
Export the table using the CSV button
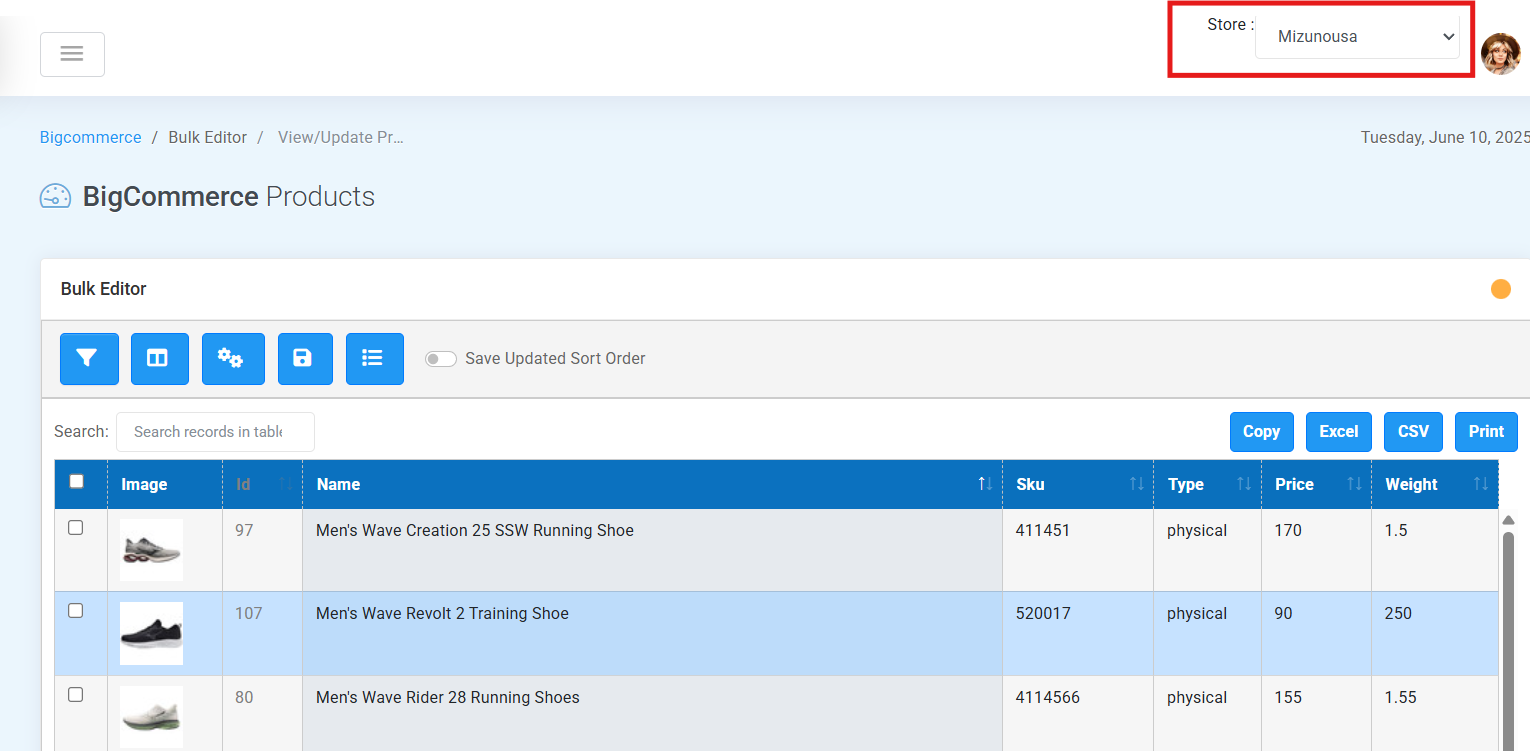[1414, 432]
